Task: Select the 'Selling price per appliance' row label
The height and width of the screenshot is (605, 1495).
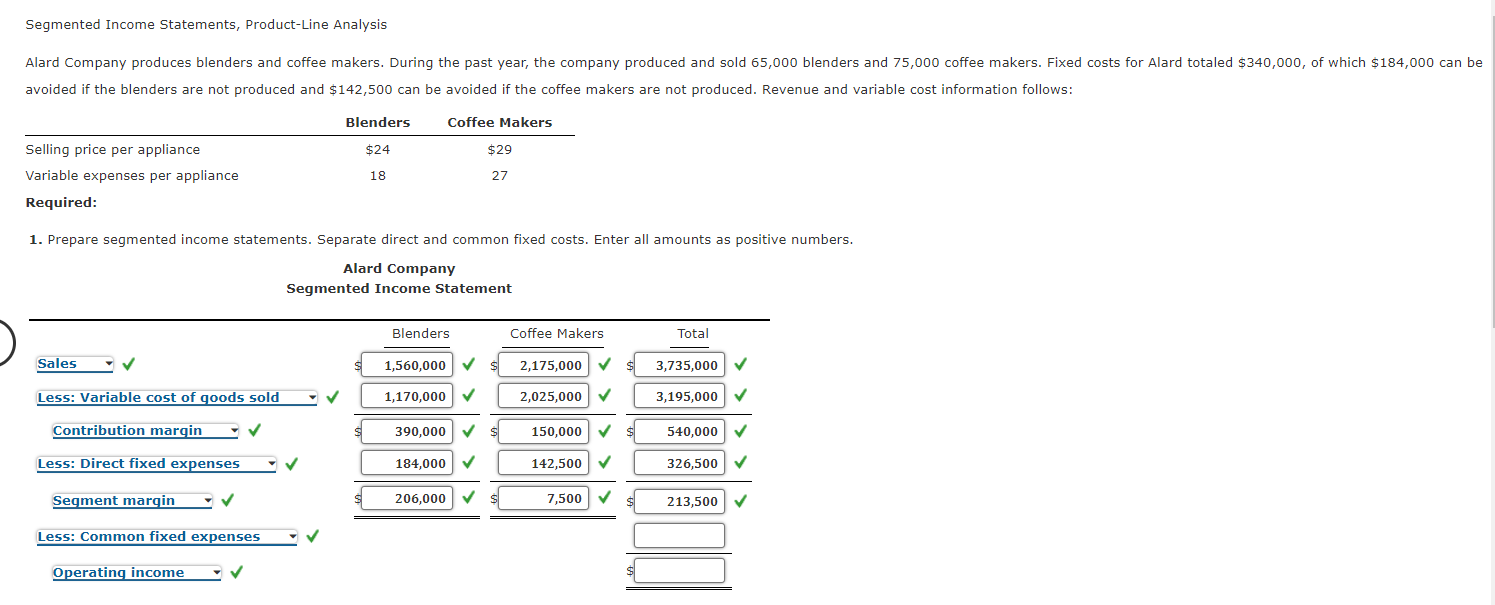Action: [x=113, y=150]
